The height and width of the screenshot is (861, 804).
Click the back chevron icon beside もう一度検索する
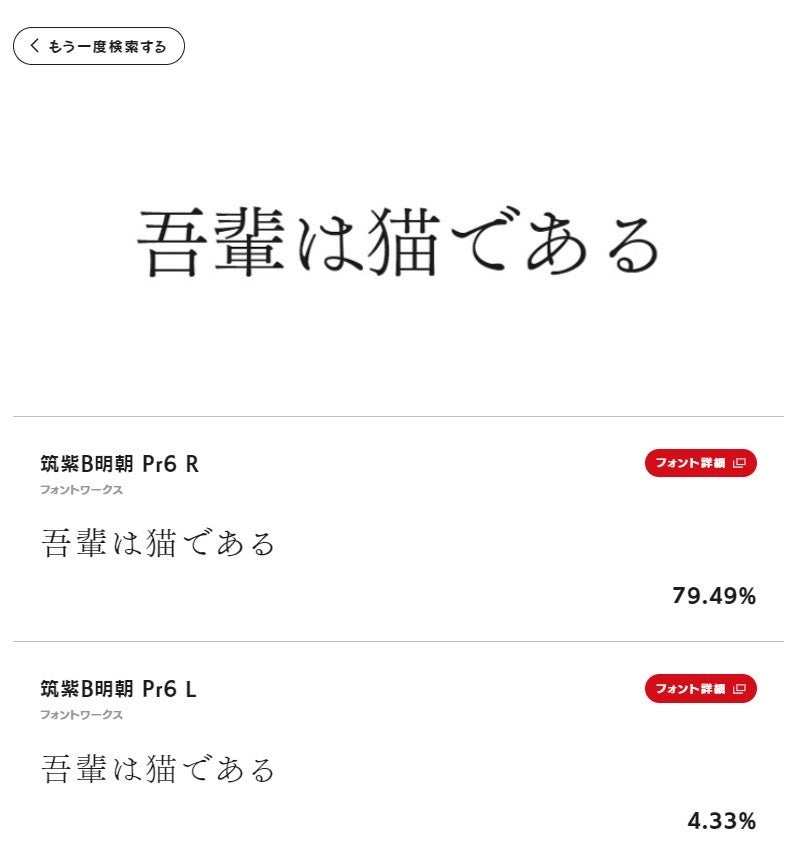click(x=35, y=46)
